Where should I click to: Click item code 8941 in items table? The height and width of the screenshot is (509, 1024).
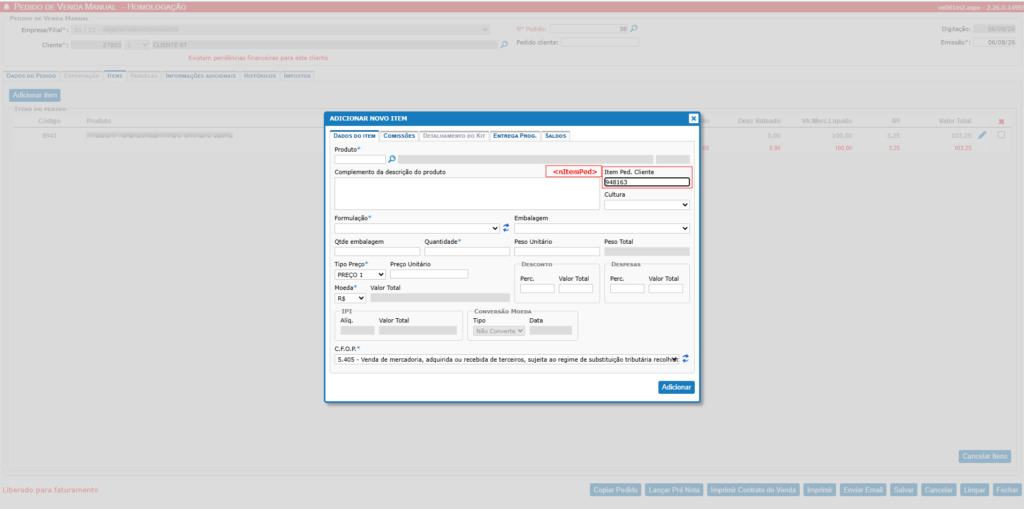click(49, 136)
